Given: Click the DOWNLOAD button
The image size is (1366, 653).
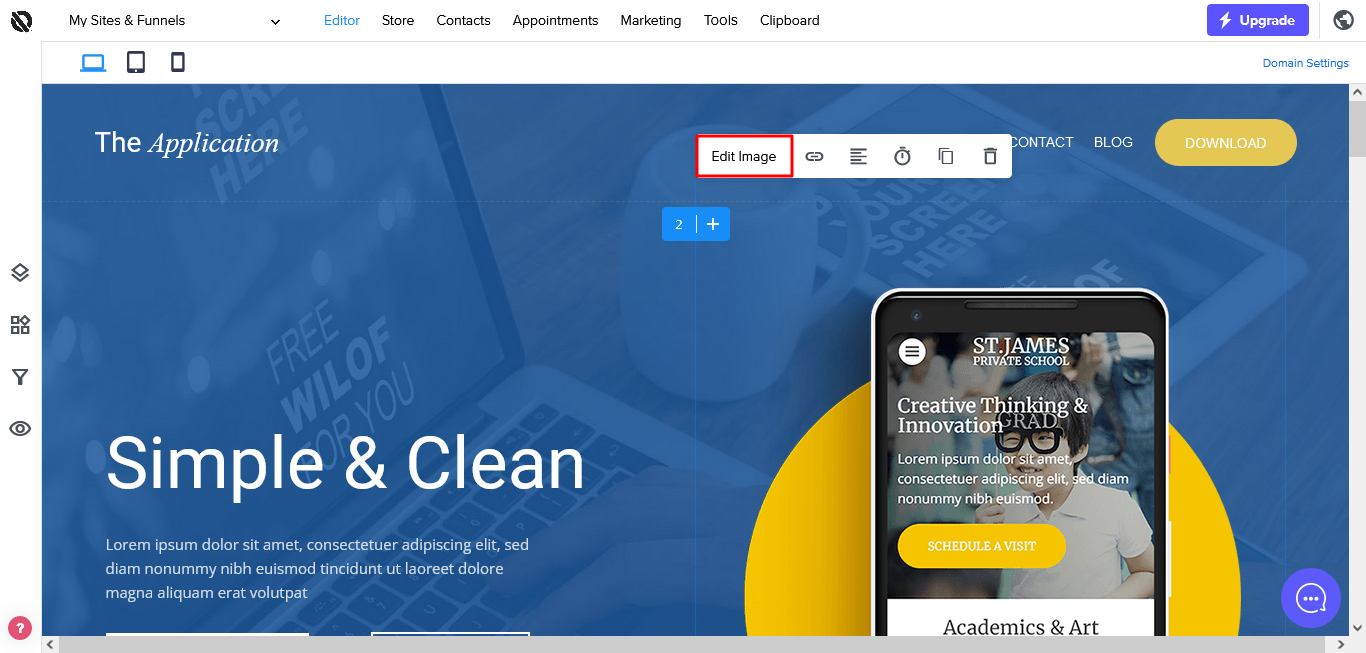Looking at the screenshot, I should tap(1226, 143).
